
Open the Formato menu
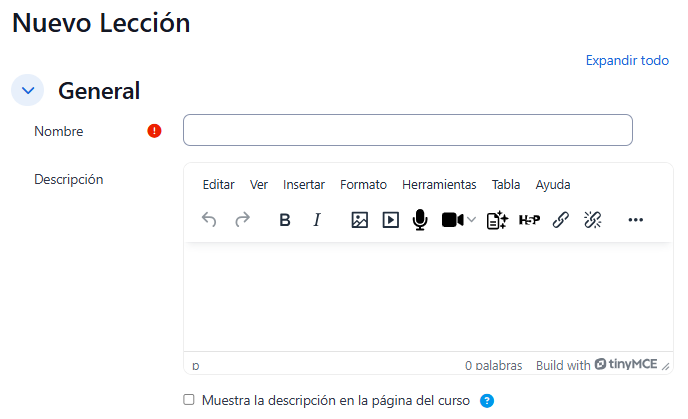pos(363,185)
